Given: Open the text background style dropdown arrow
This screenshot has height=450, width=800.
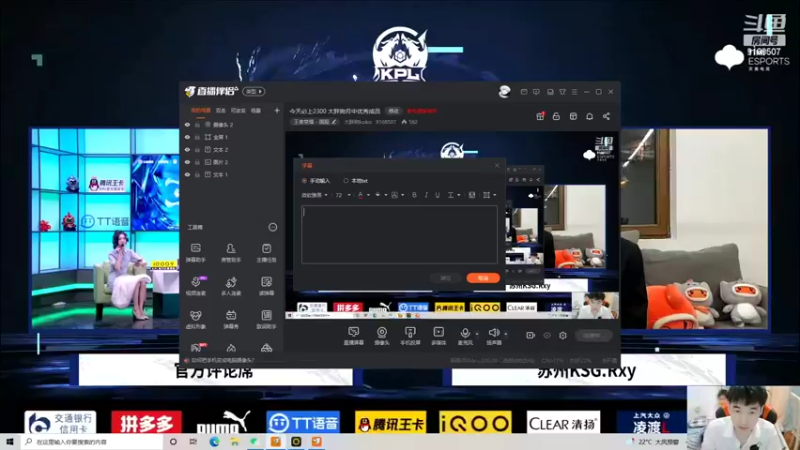Looking at the screenshot, I should (x=403, y=195).
